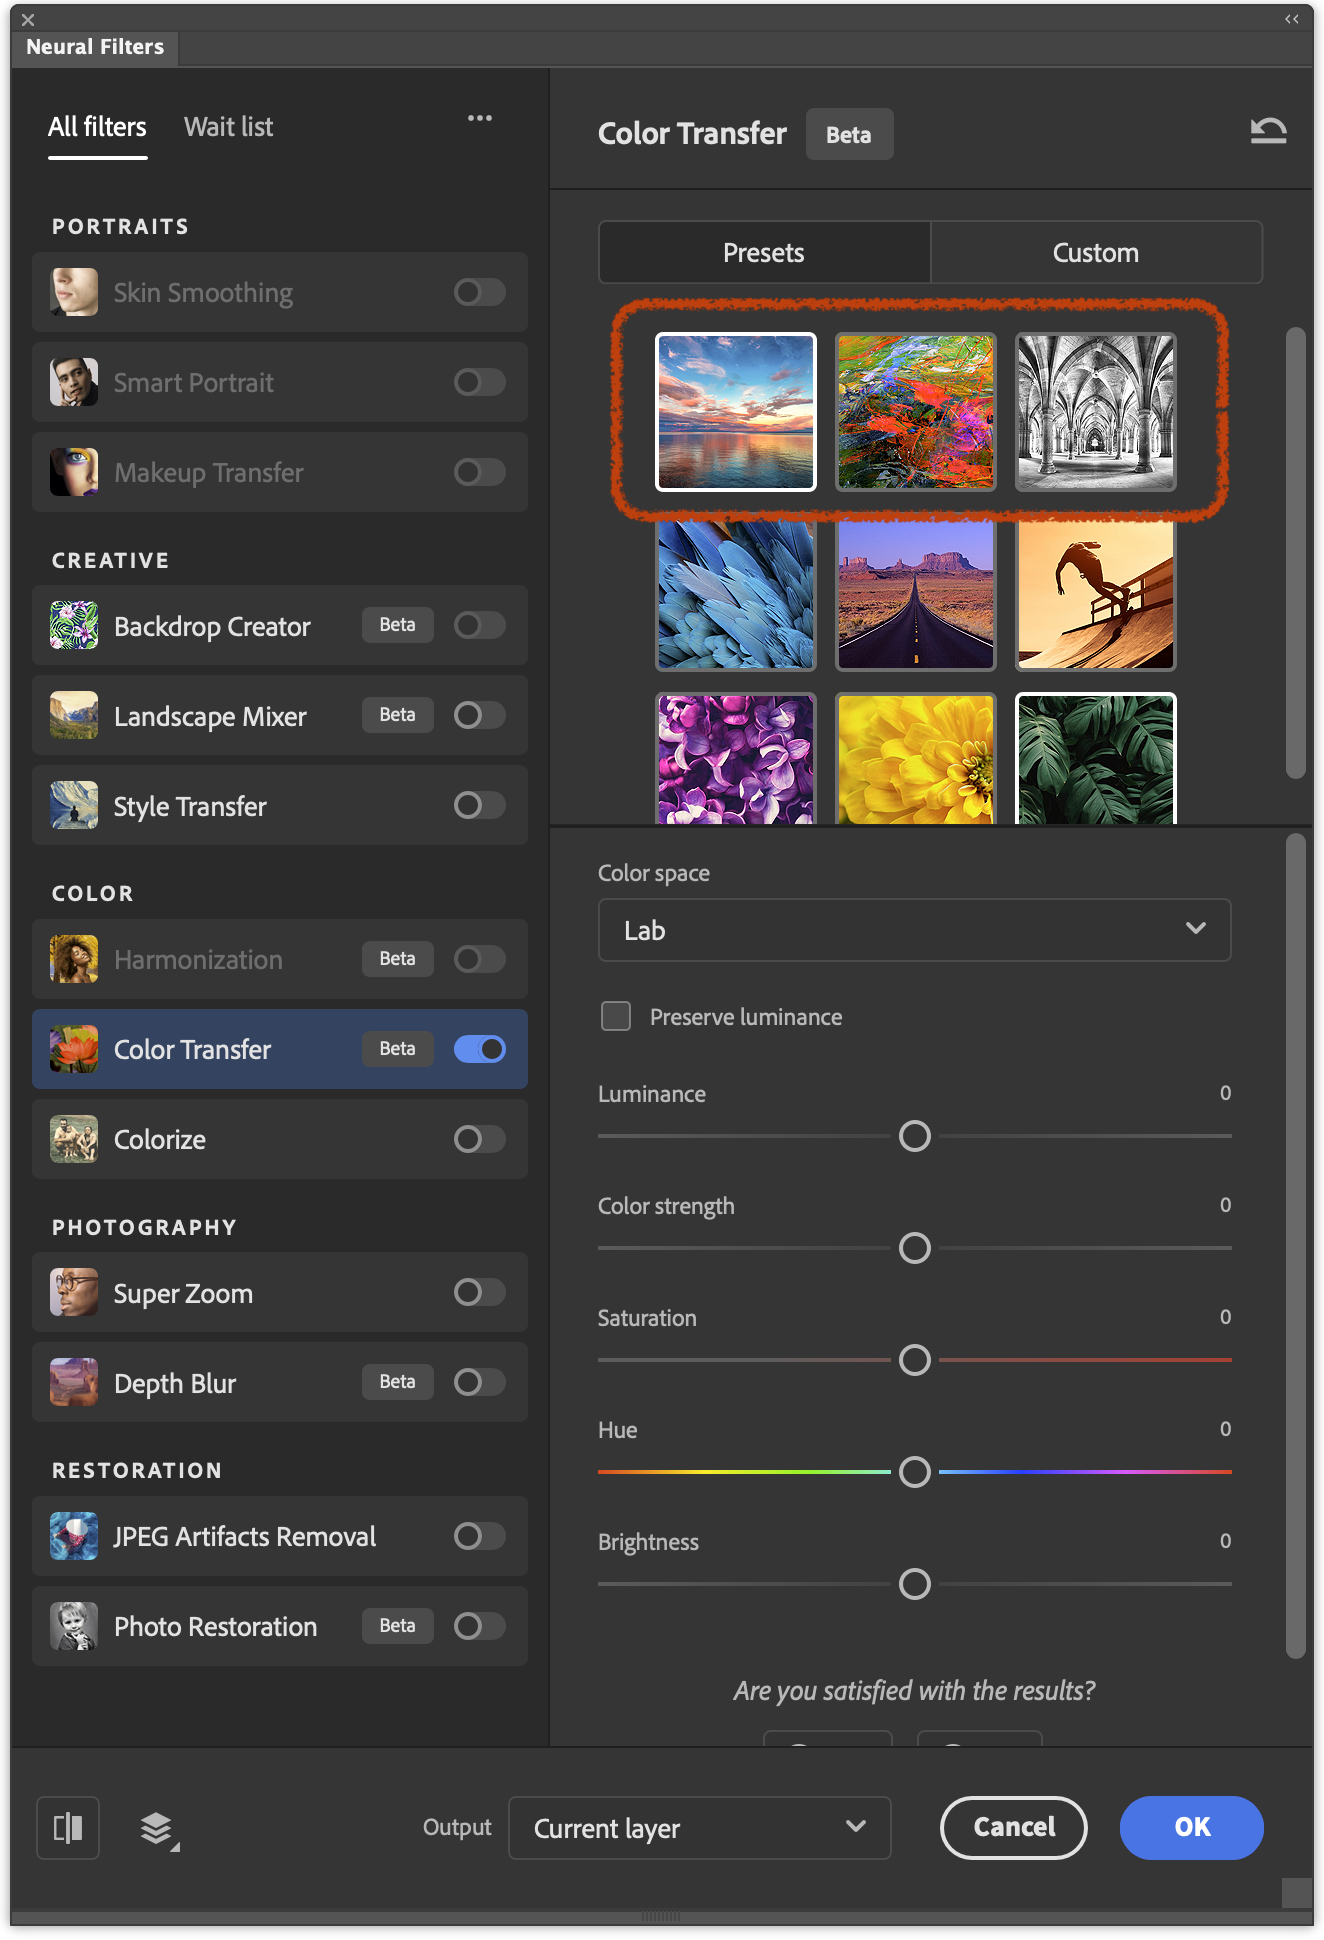Enable the Skin Smoothing toggle
The width and height of the screenshot is (1324, 1940).
(x=480, y=292)
